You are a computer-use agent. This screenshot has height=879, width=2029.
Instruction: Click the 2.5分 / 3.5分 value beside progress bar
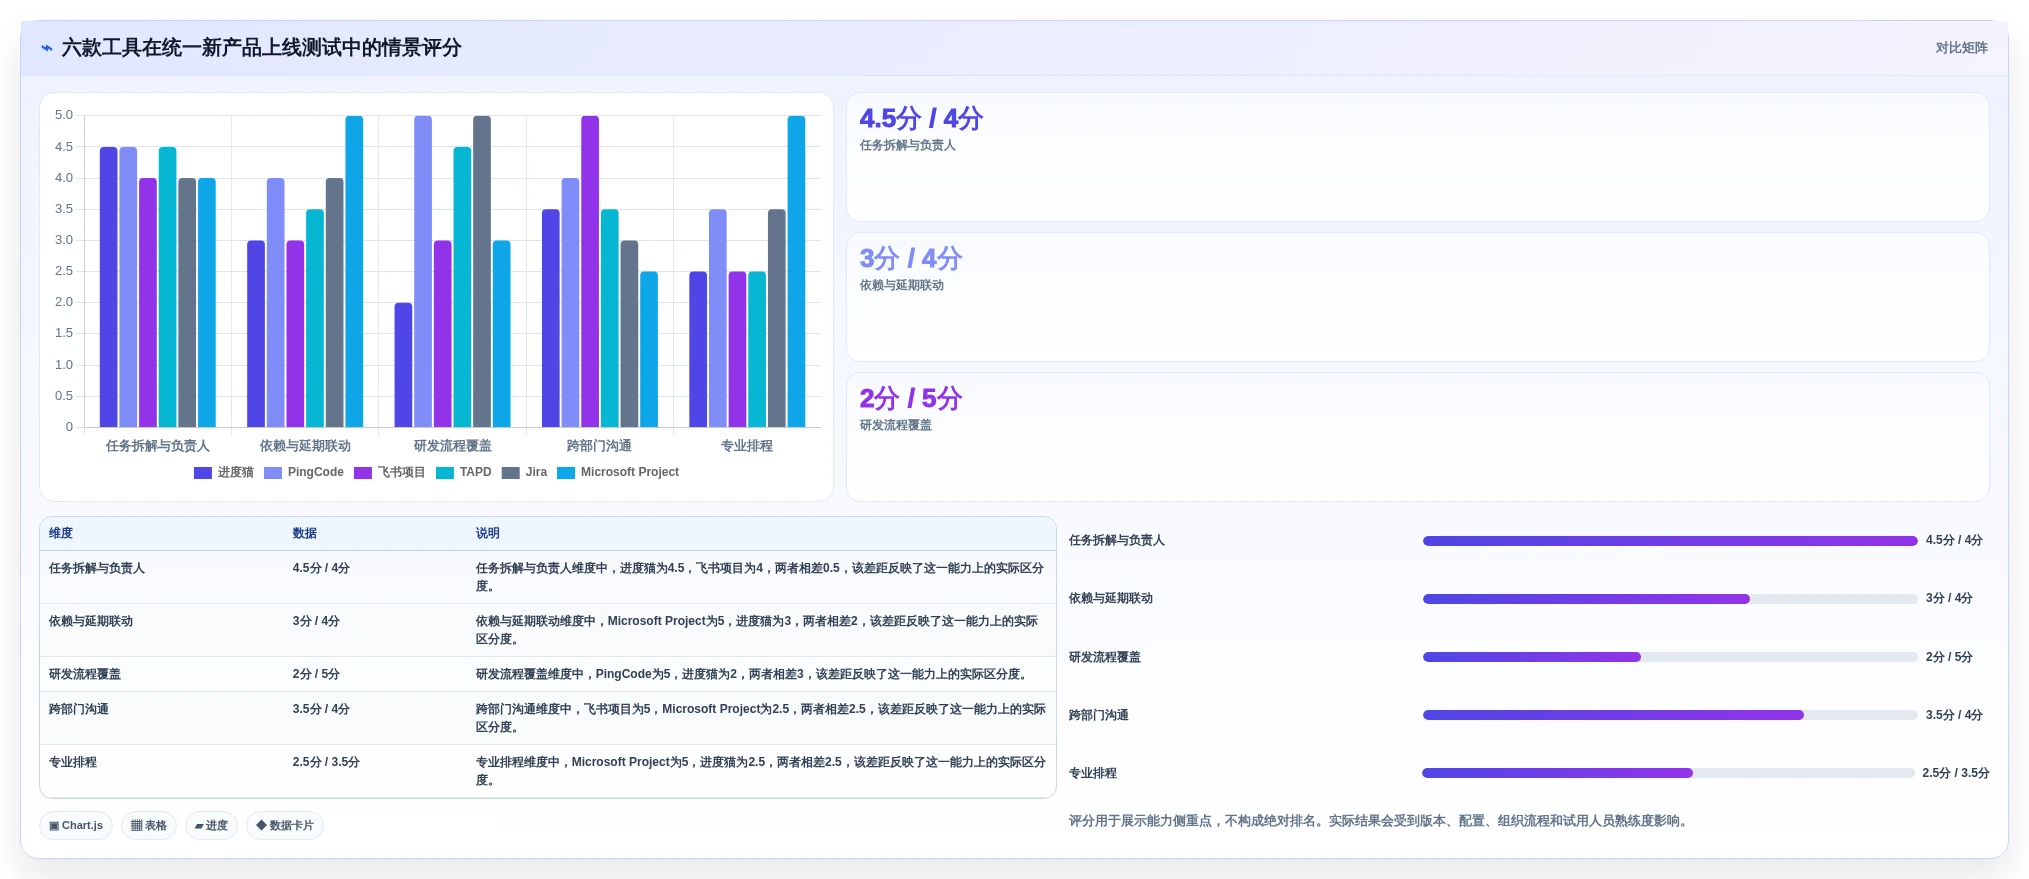[x=1956, y=773]
